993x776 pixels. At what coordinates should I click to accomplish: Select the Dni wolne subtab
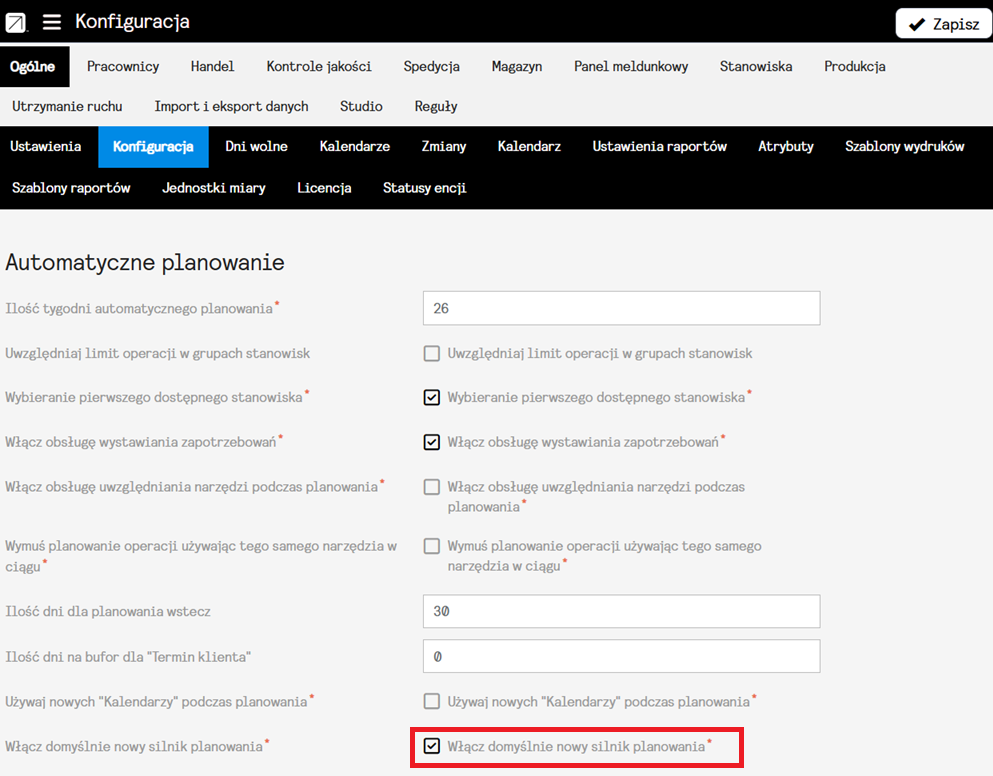point(256,147)
